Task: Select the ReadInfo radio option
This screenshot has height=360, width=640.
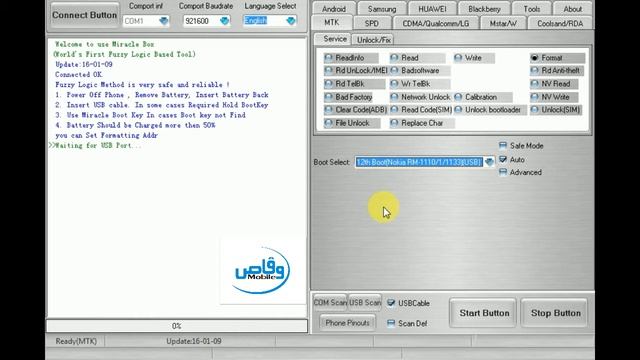Action: click(x=350, y=58)
